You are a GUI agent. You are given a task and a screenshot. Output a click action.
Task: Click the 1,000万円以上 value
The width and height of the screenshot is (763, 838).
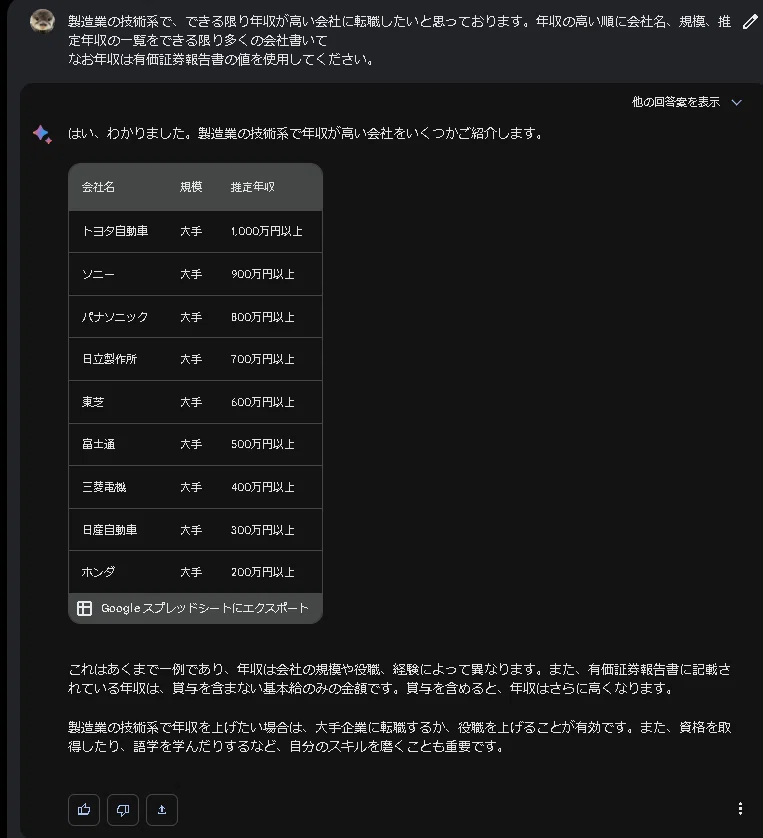pyautogui.click(x=267, y=231)
